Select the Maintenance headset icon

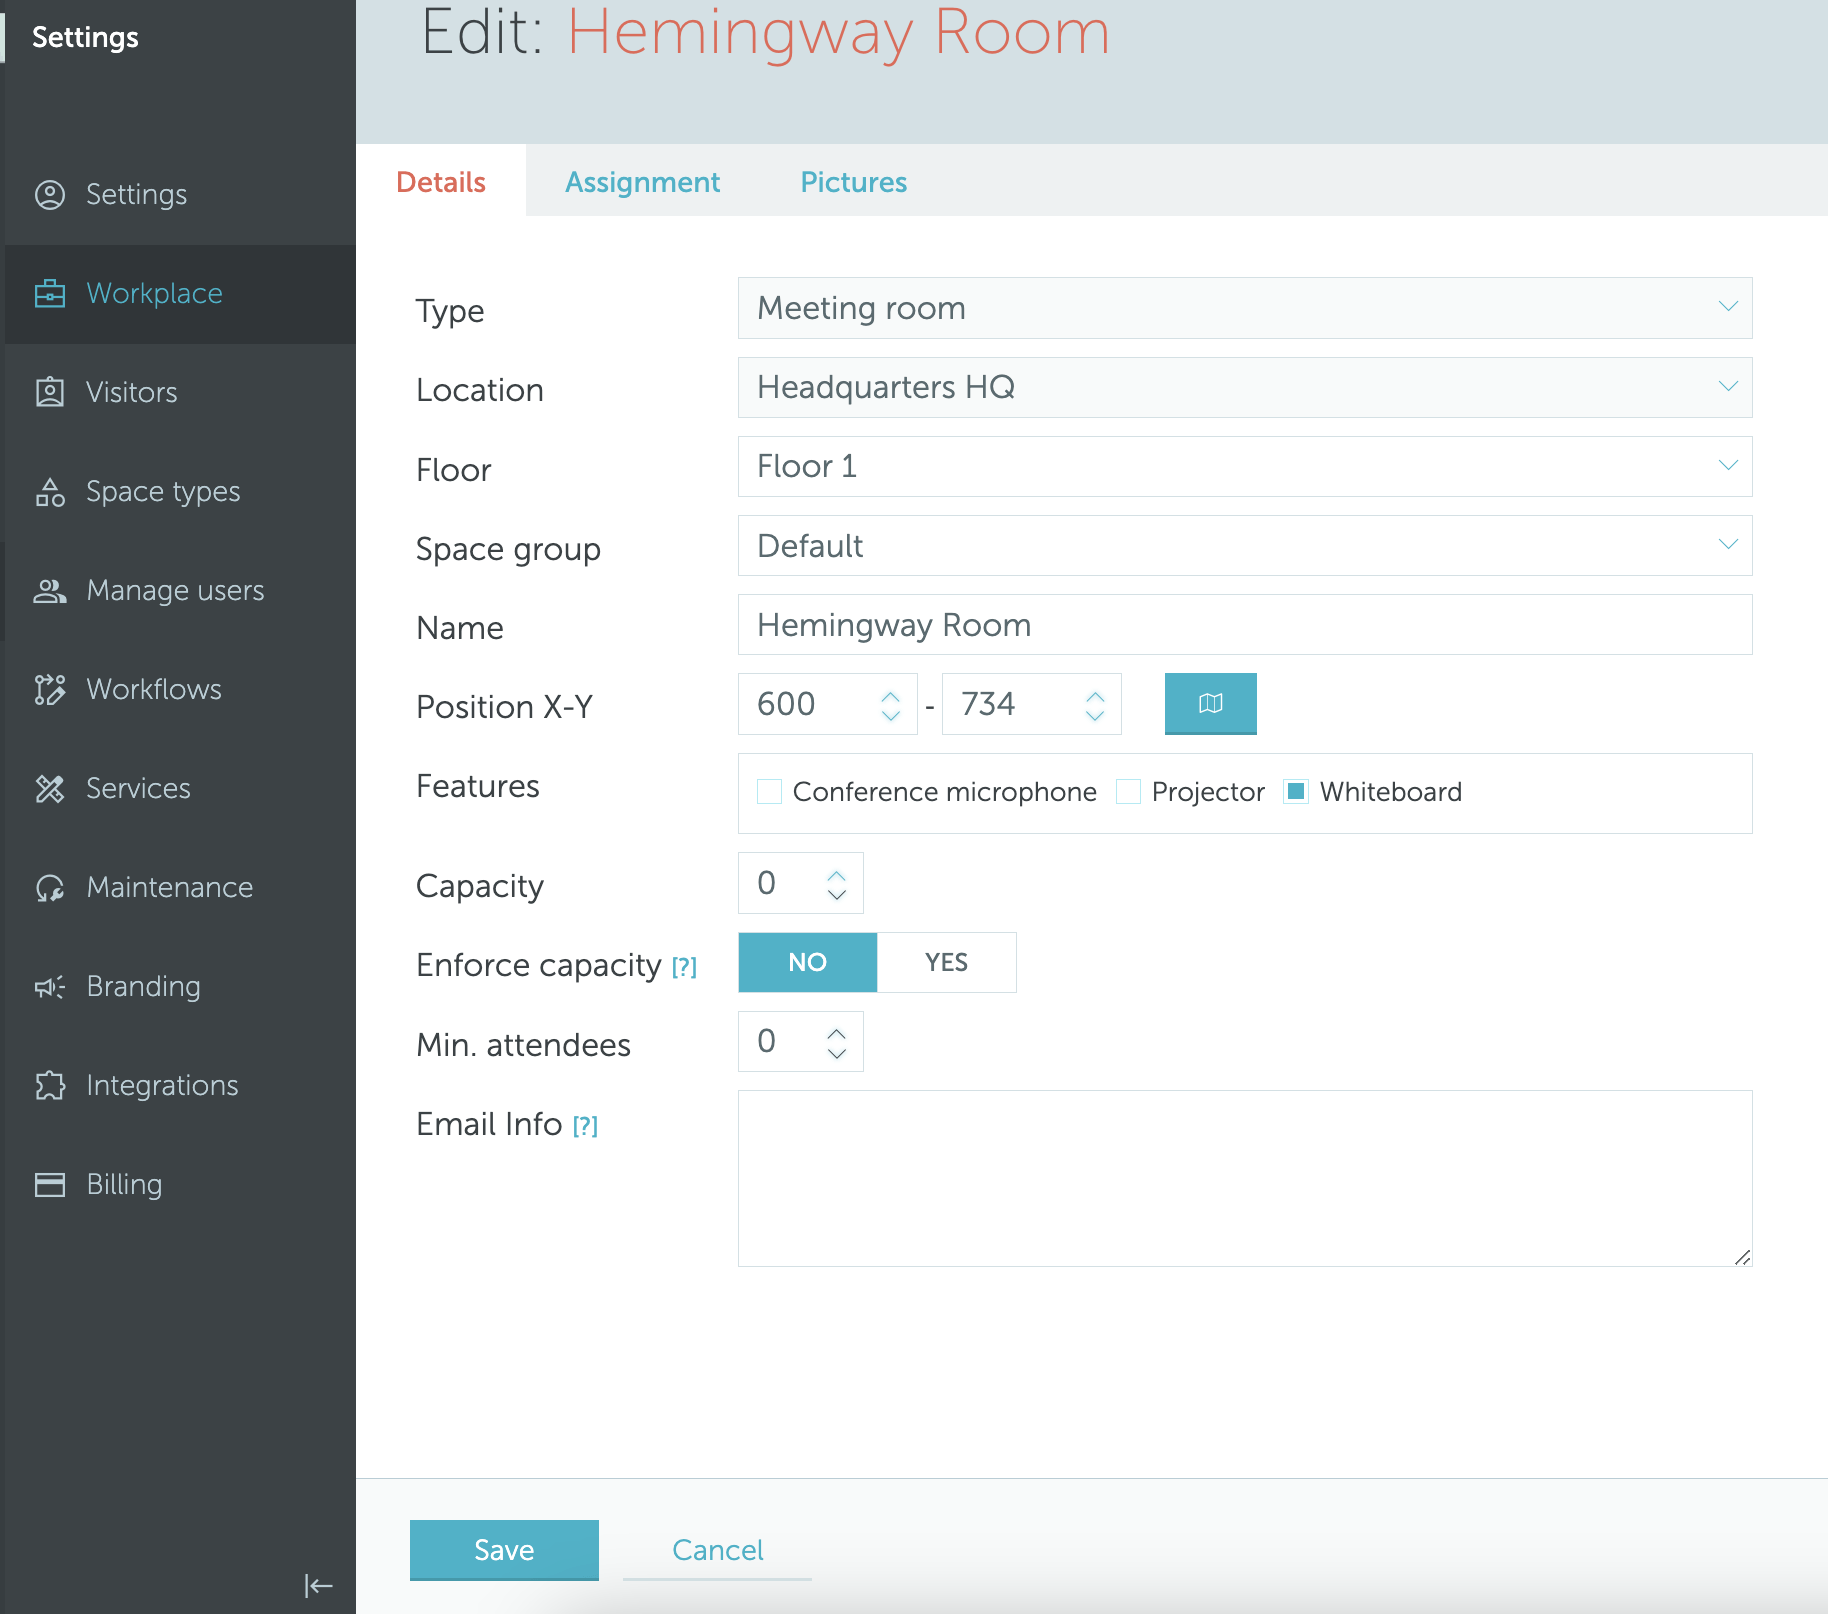point(50,887)
